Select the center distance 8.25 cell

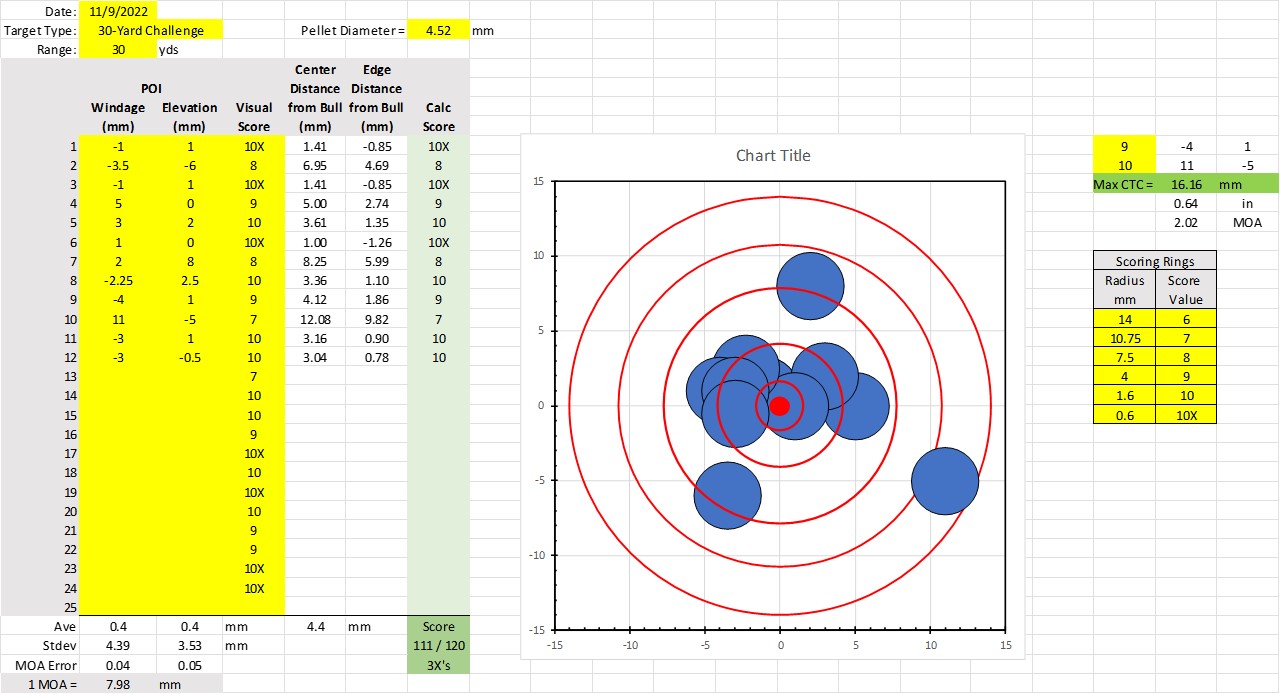315,261
